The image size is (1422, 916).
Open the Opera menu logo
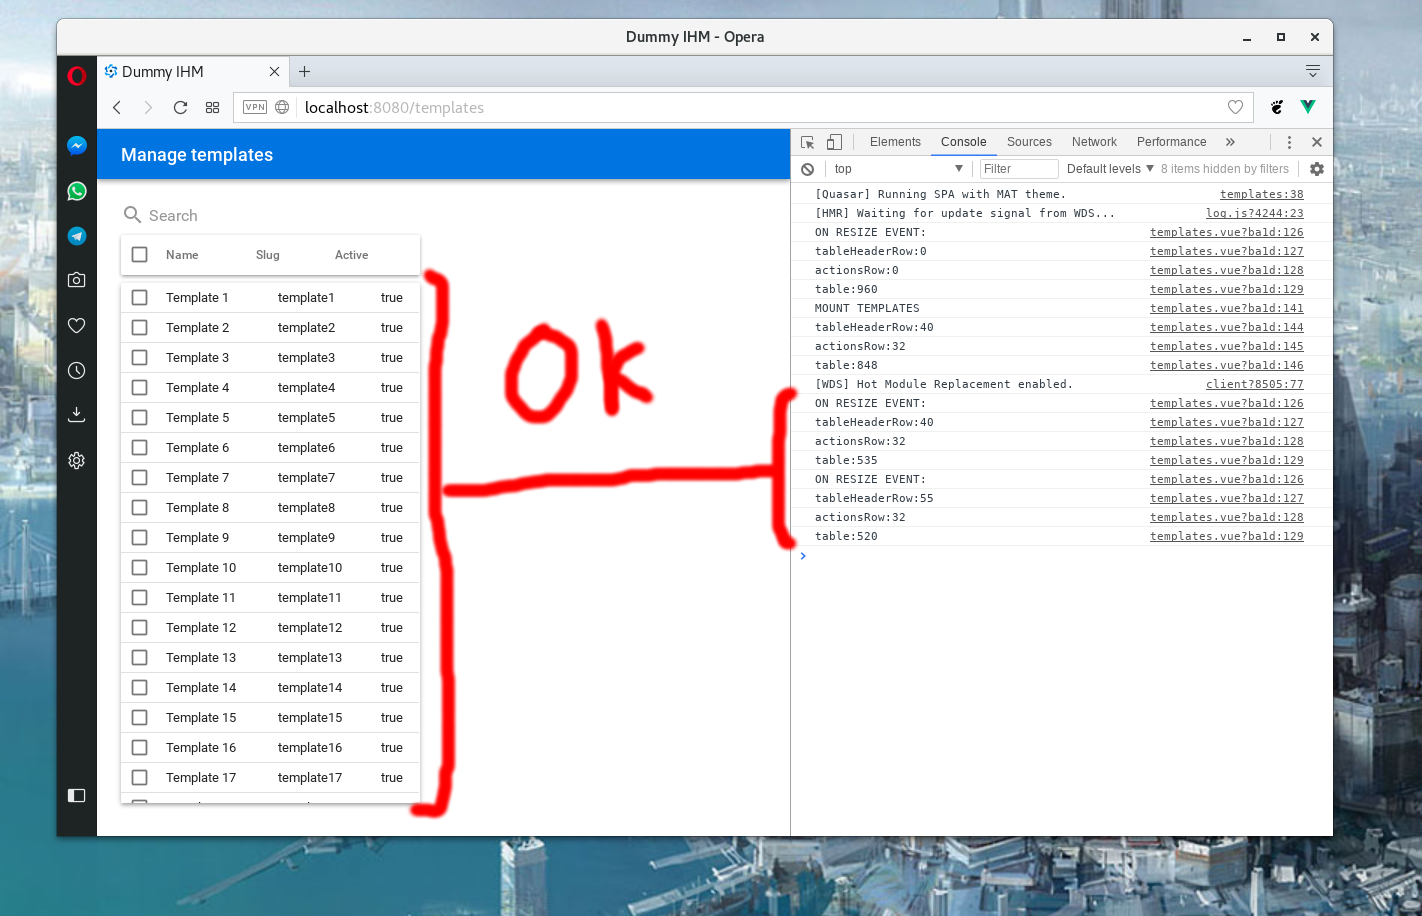click(x=77, y=76)
